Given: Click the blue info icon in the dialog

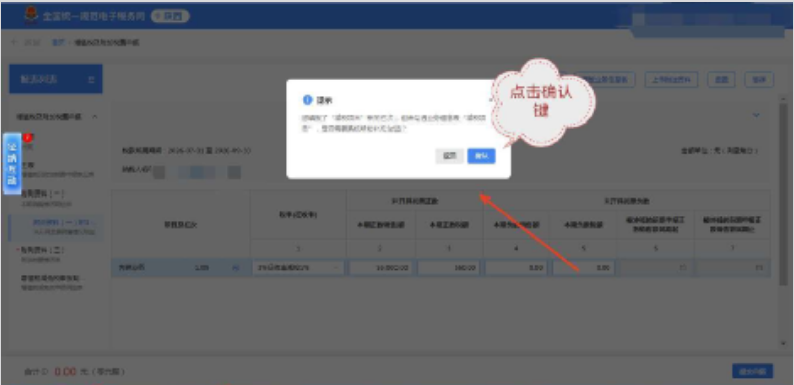Looking at the screenshot, I should [307, 100].
